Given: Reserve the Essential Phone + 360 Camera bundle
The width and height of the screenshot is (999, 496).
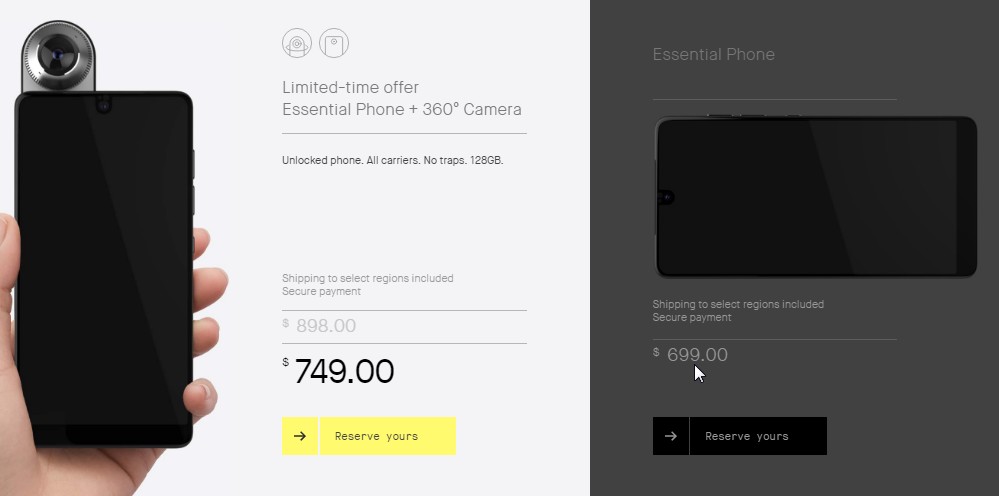Looking at the screenshot, I should point(387,436).
